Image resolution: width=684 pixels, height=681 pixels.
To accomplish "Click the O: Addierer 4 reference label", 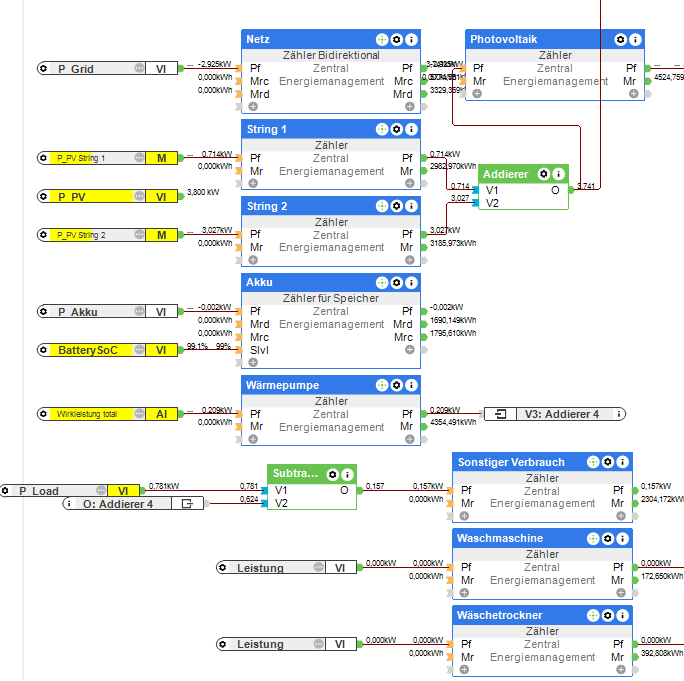I will (x=118, y=504).
